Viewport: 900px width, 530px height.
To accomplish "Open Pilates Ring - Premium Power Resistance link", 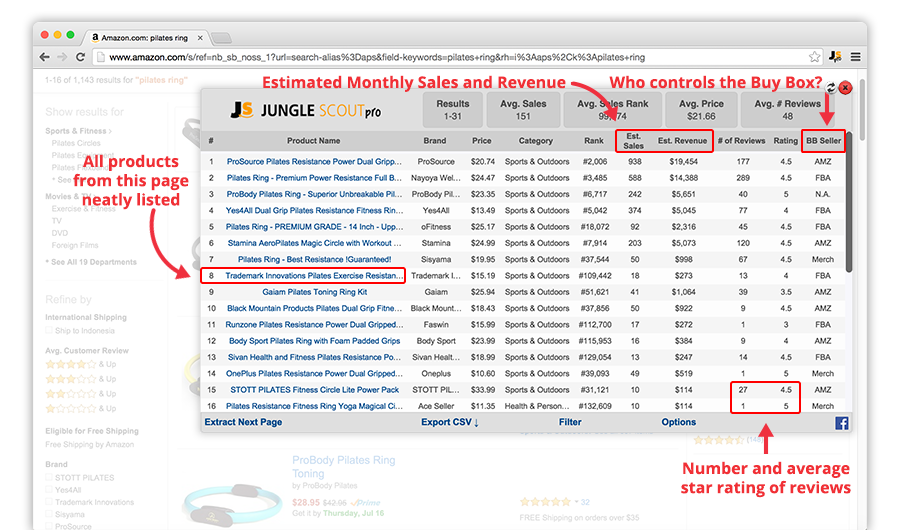I will coord(314,178).
